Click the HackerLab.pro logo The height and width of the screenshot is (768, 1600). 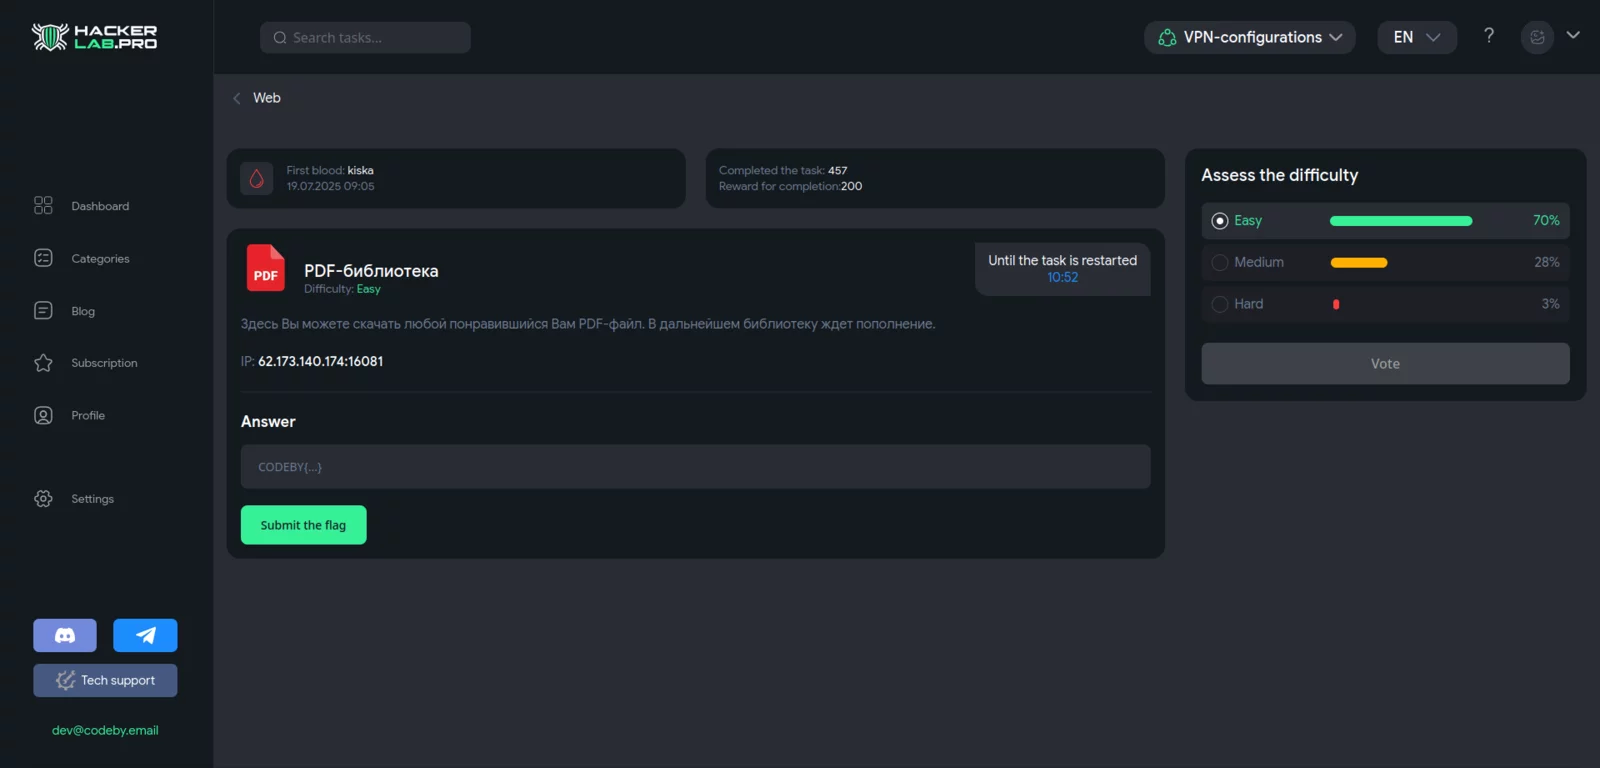tap(94, 37)
